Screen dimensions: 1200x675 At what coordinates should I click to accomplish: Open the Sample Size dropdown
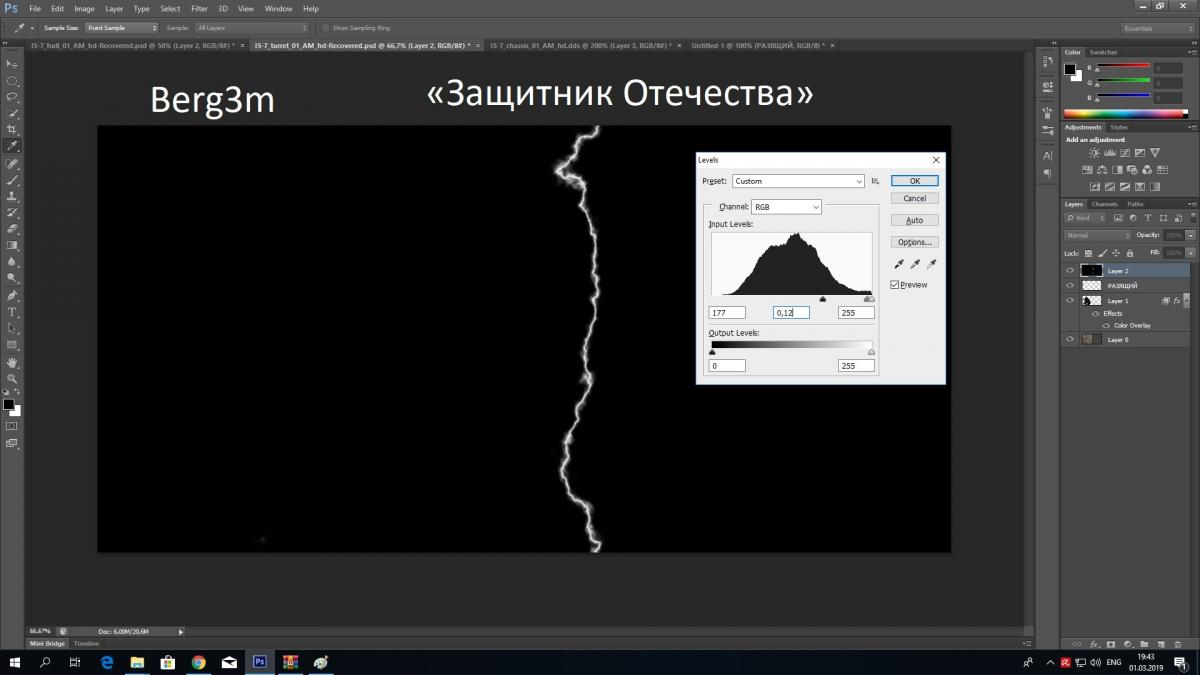(120, 28)
